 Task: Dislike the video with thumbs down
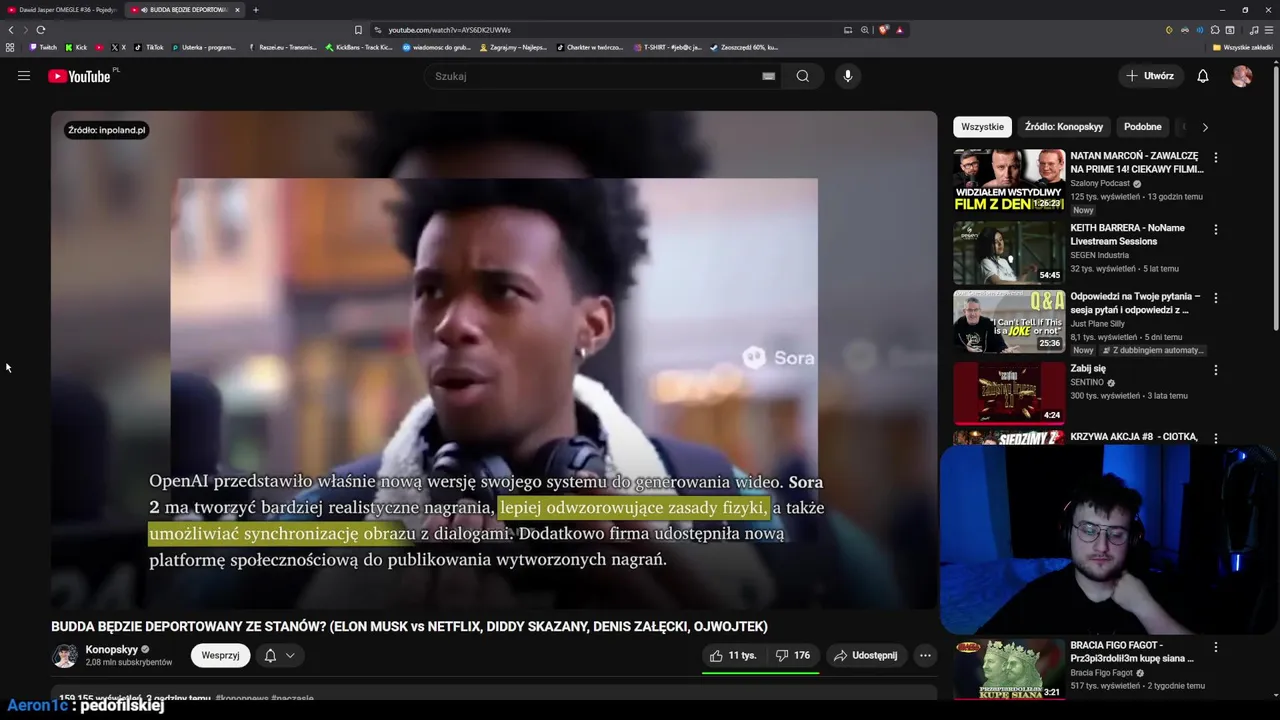(x=793, y=656)
